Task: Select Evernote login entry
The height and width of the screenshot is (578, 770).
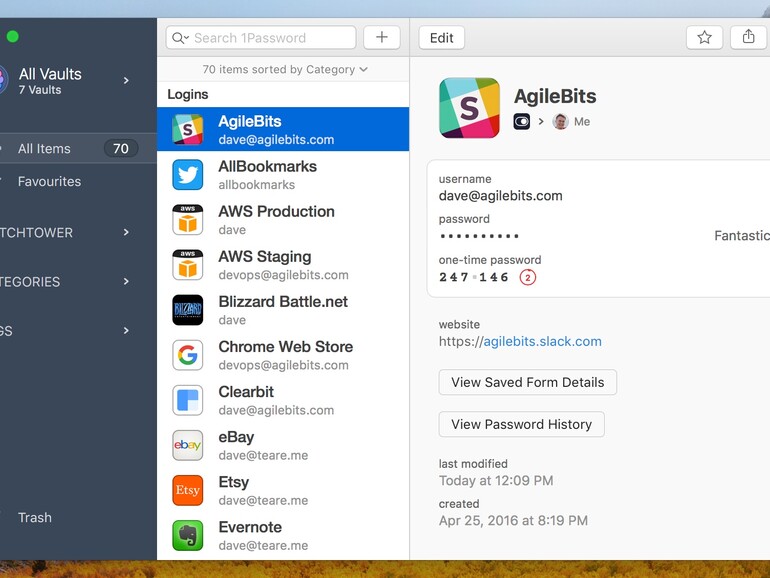Action: coord(283,535)
